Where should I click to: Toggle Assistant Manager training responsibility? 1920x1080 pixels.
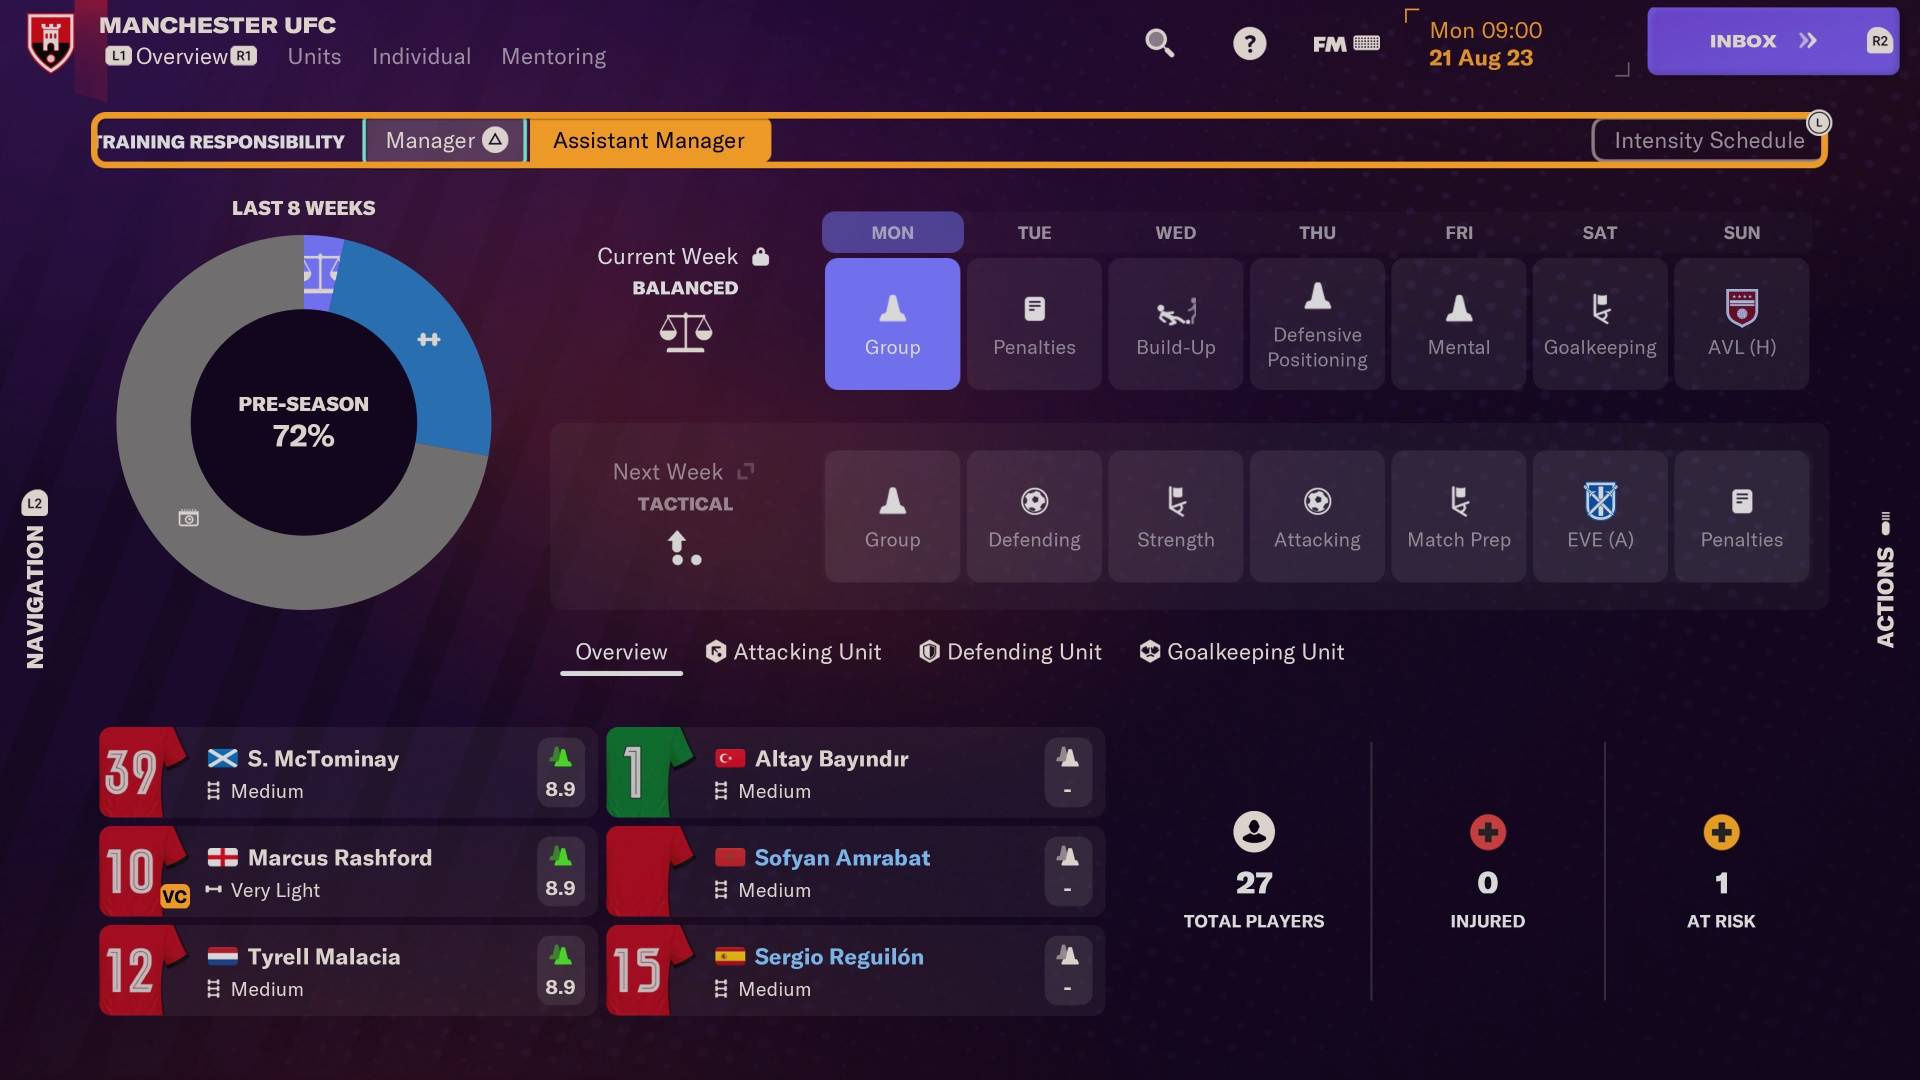(647, 140)
